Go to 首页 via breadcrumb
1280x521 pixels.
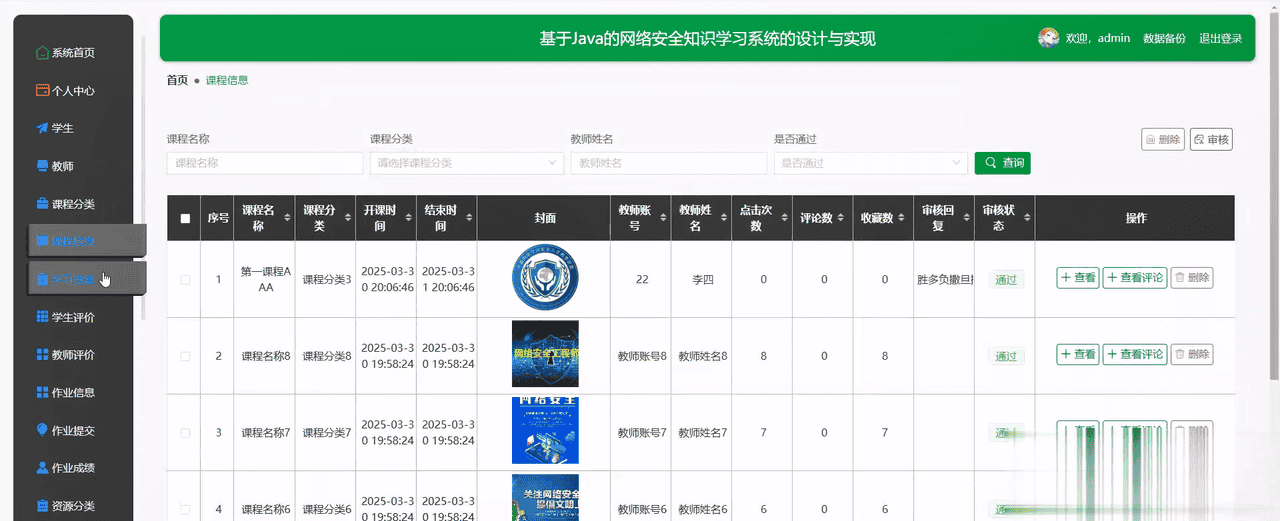point(177,80)
